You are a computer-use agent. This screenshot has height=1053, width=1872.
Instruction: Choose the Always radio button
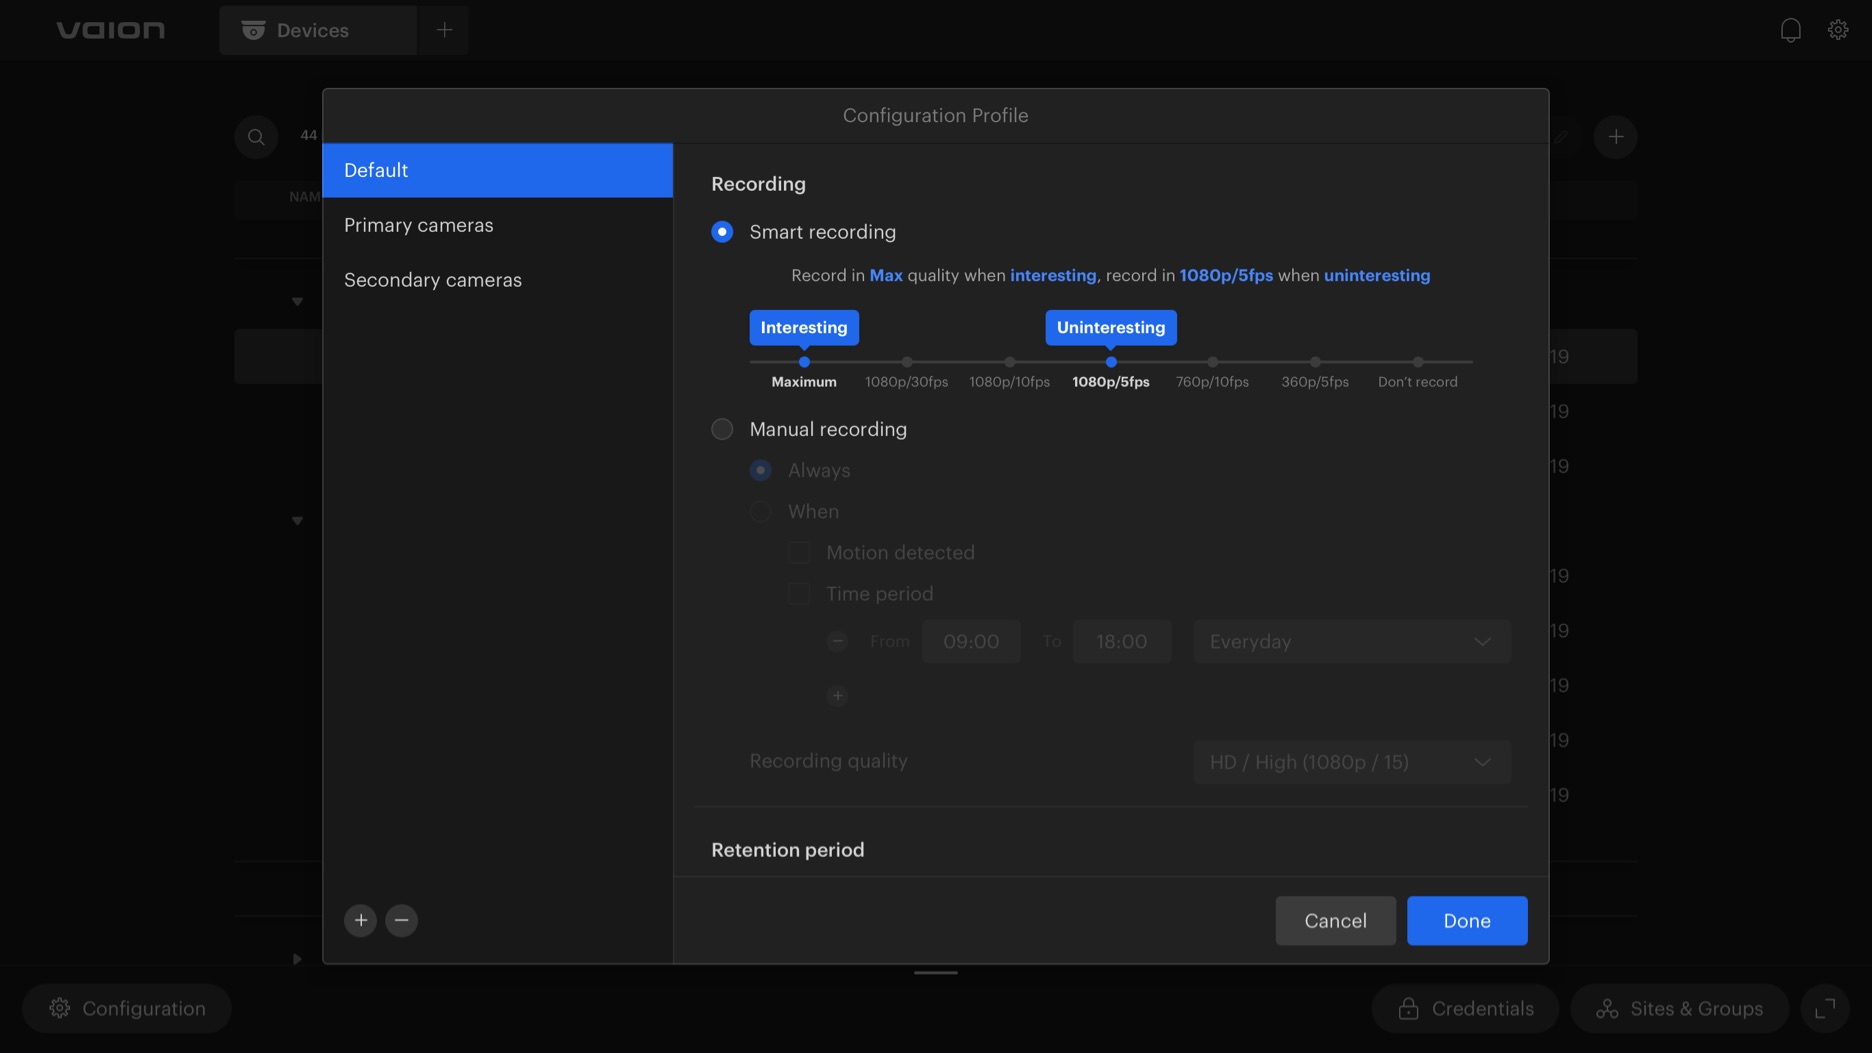pos(761,470)
